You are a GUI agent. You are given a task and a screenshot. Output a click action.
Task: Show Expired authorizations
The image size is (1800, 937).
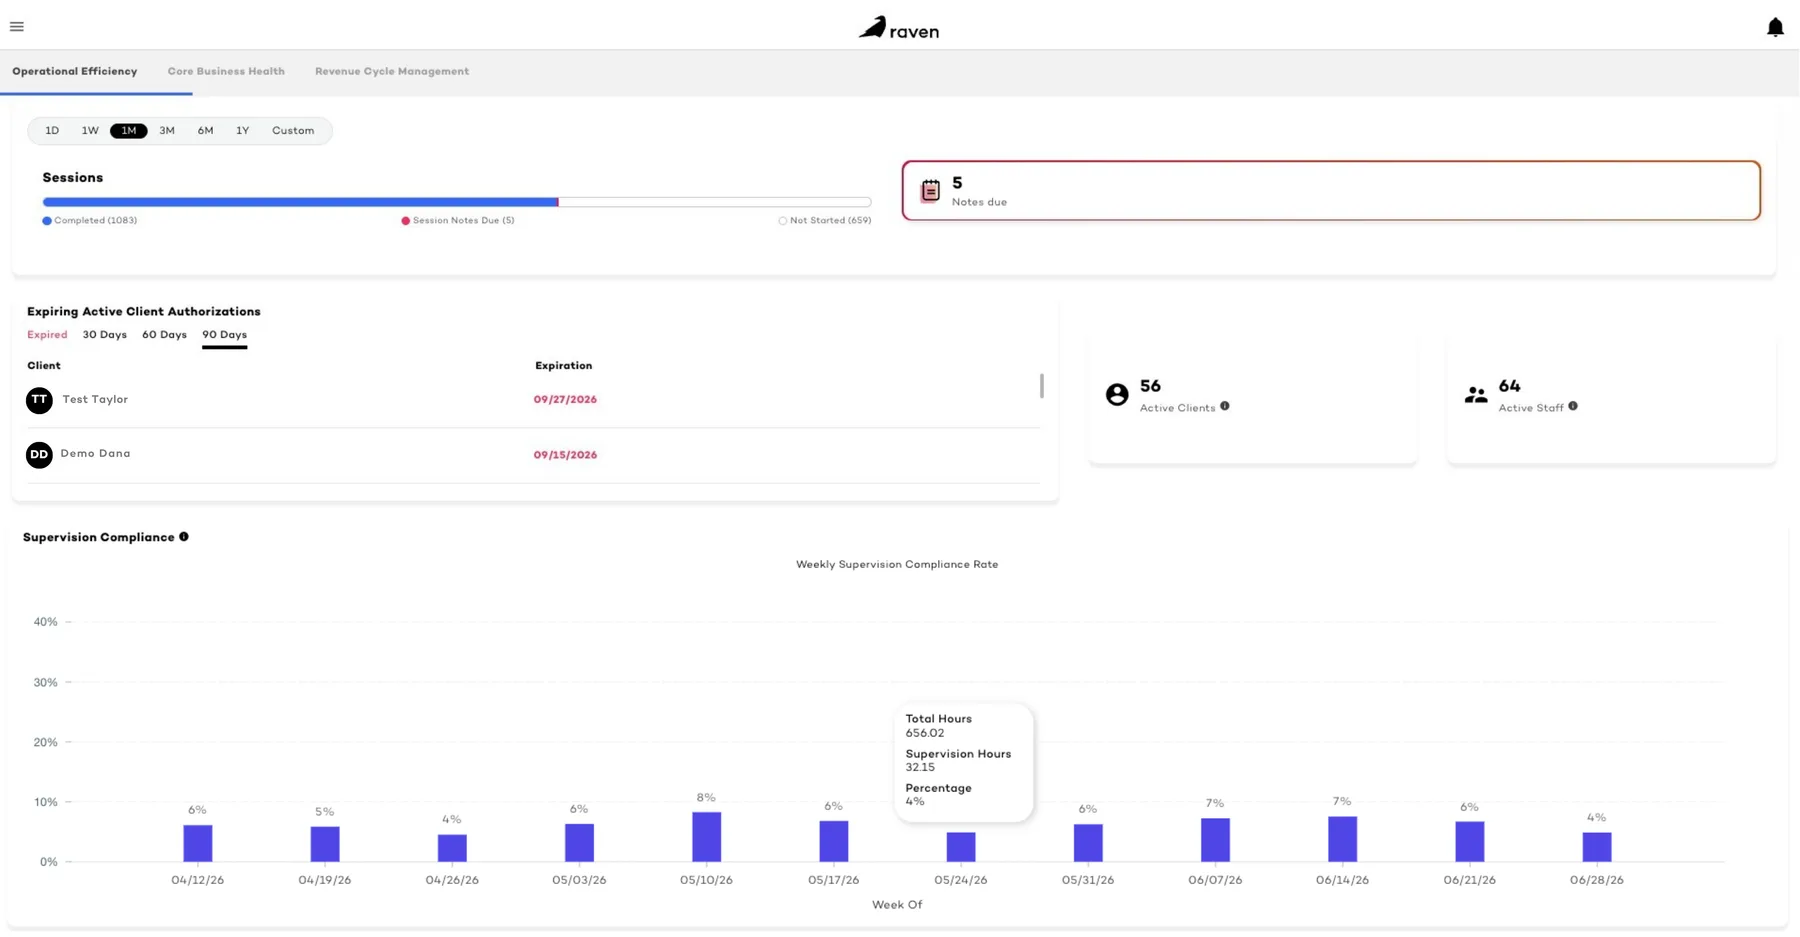[47, 335]
